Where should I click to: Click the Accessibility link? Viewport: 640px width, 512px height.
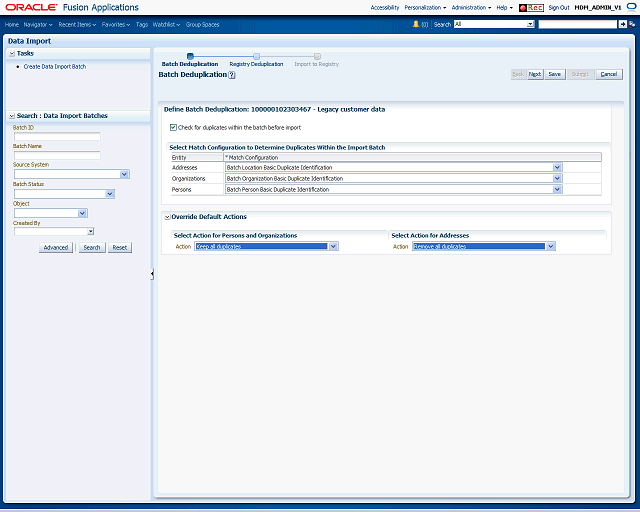(x=385, y=8)
